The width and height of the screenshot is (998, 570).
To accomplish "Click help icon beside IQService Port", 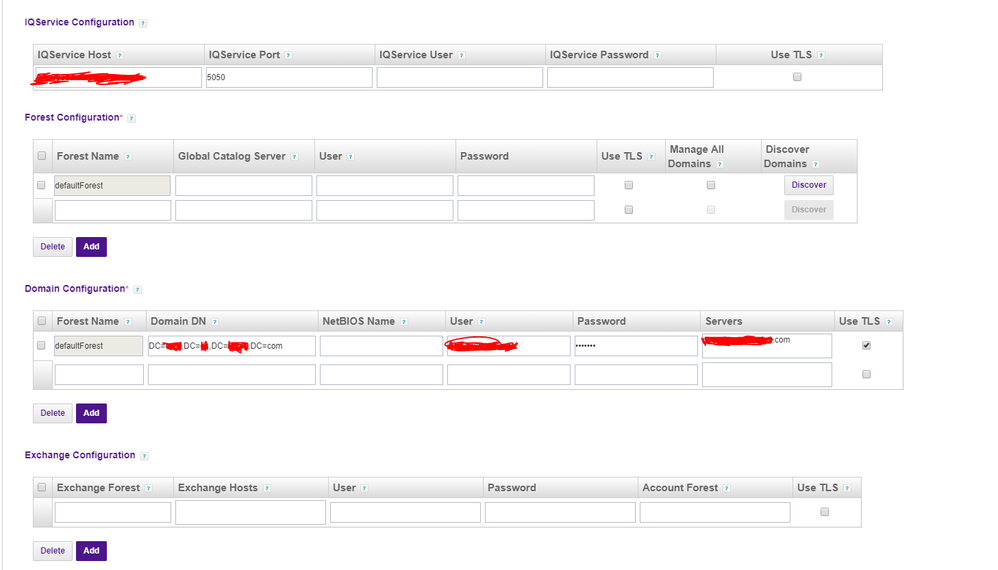I will (x=290, y=56).
